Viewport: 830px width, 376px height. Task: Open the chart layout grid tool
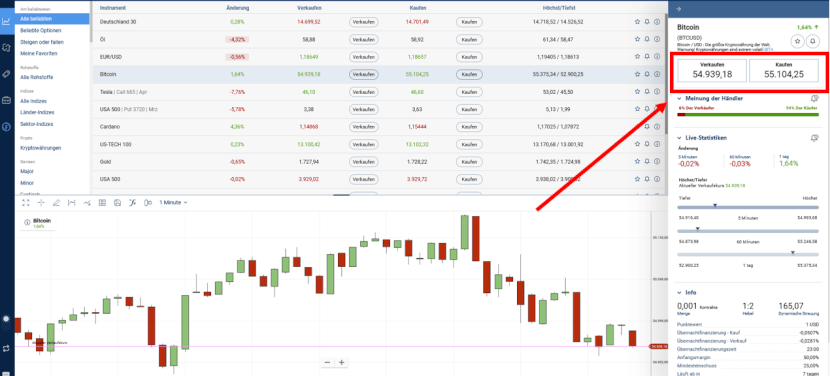(x=102, y=202)
